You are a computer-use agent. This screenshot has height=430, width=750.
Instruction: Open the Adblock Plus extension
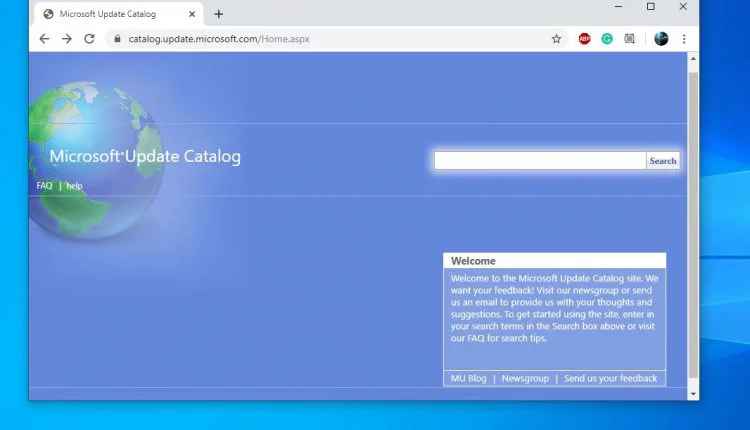[x=584, y=39]
